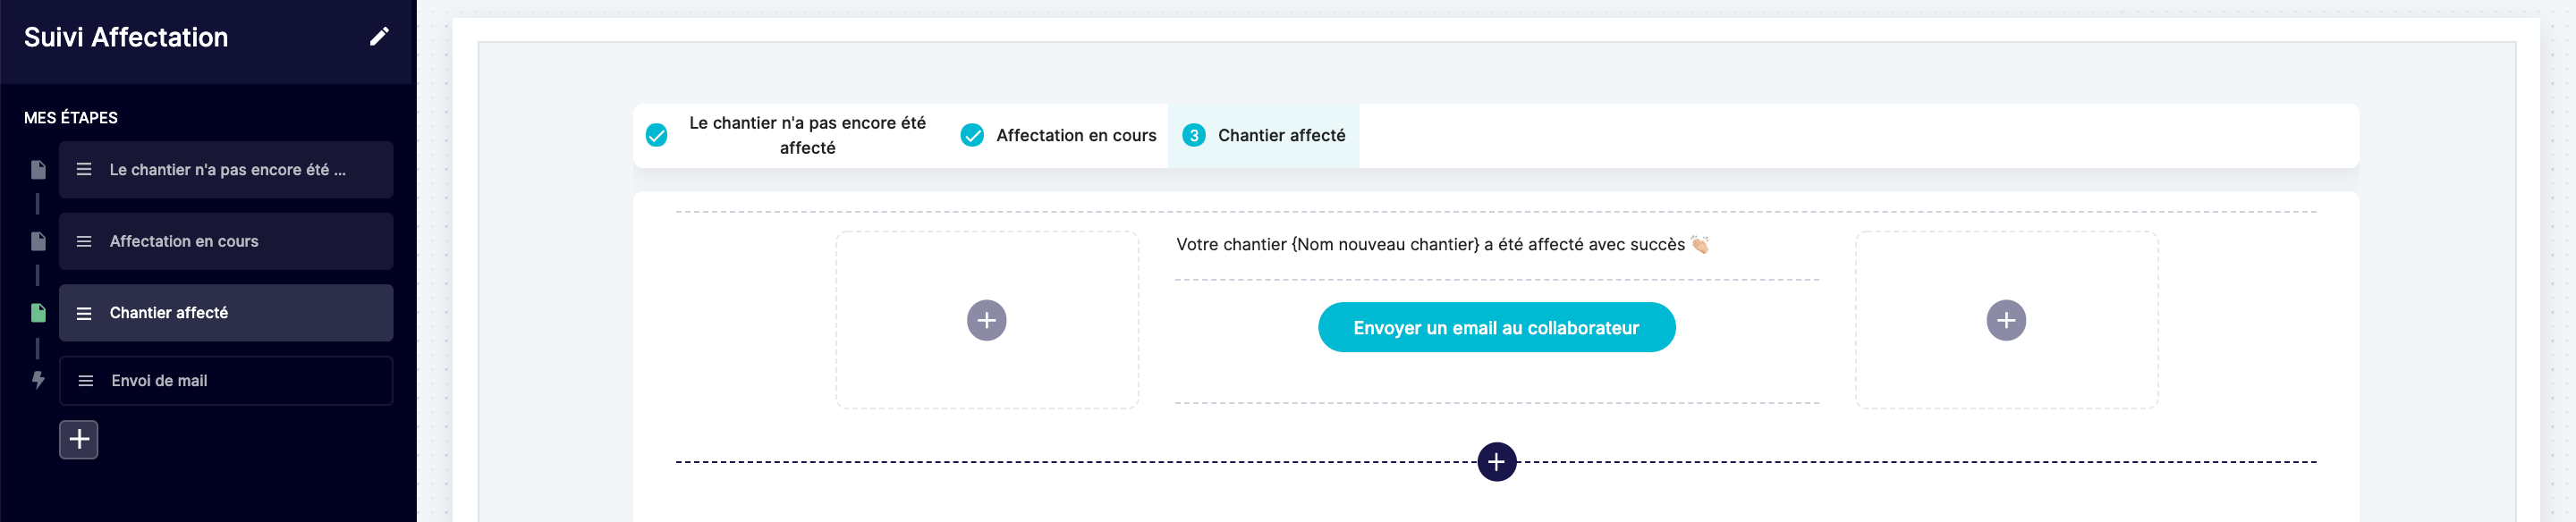Viewport: 2576px width, 522px height.
Task: Select the Chantier affecté stepper tab
Action: tap(1263, 135)
